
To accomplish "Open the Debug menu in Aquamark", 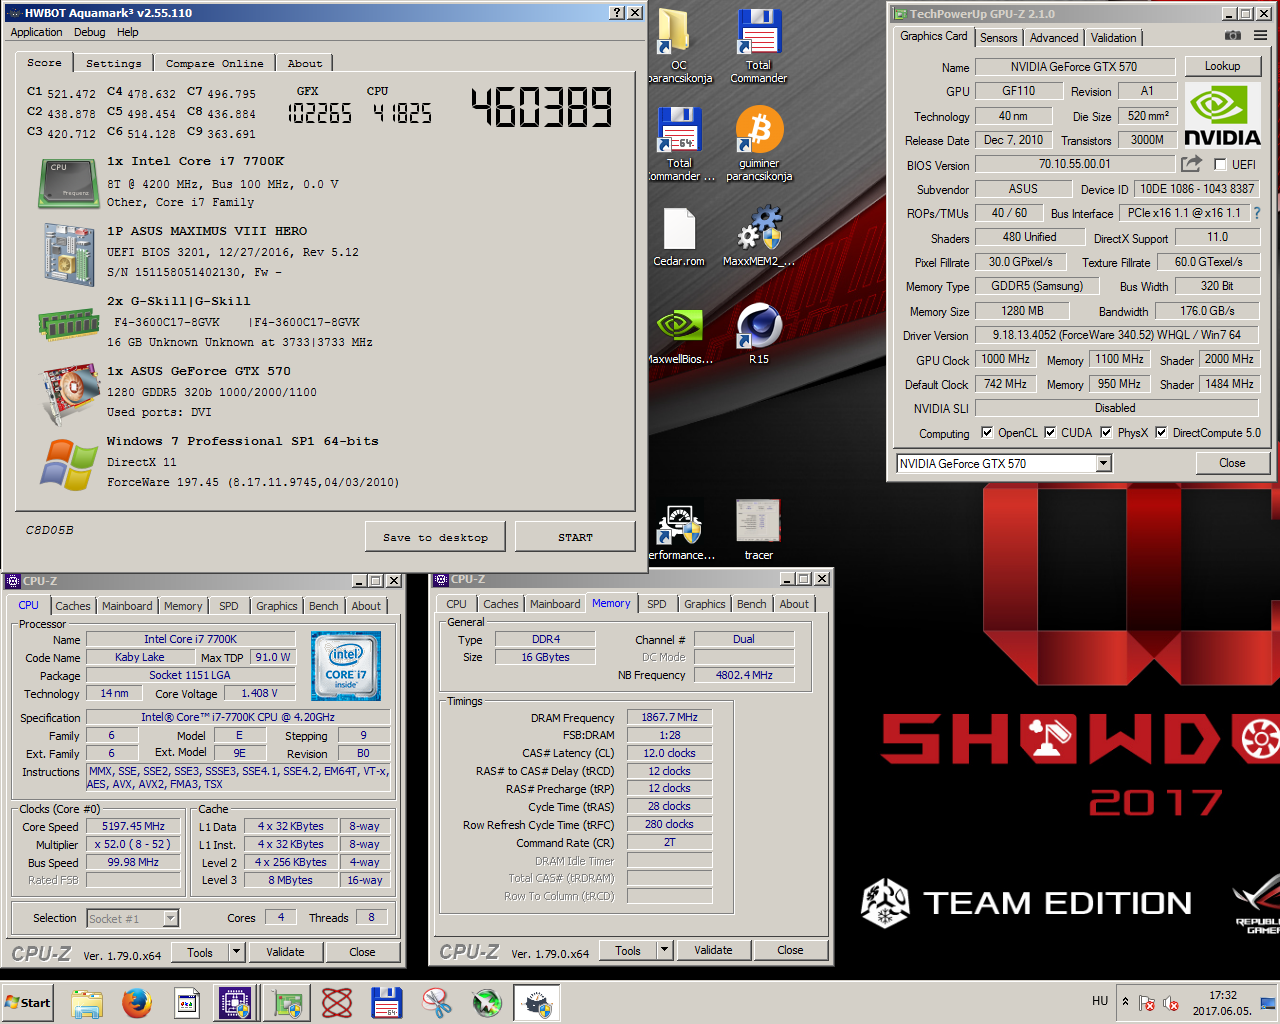I will pos(89,32).
